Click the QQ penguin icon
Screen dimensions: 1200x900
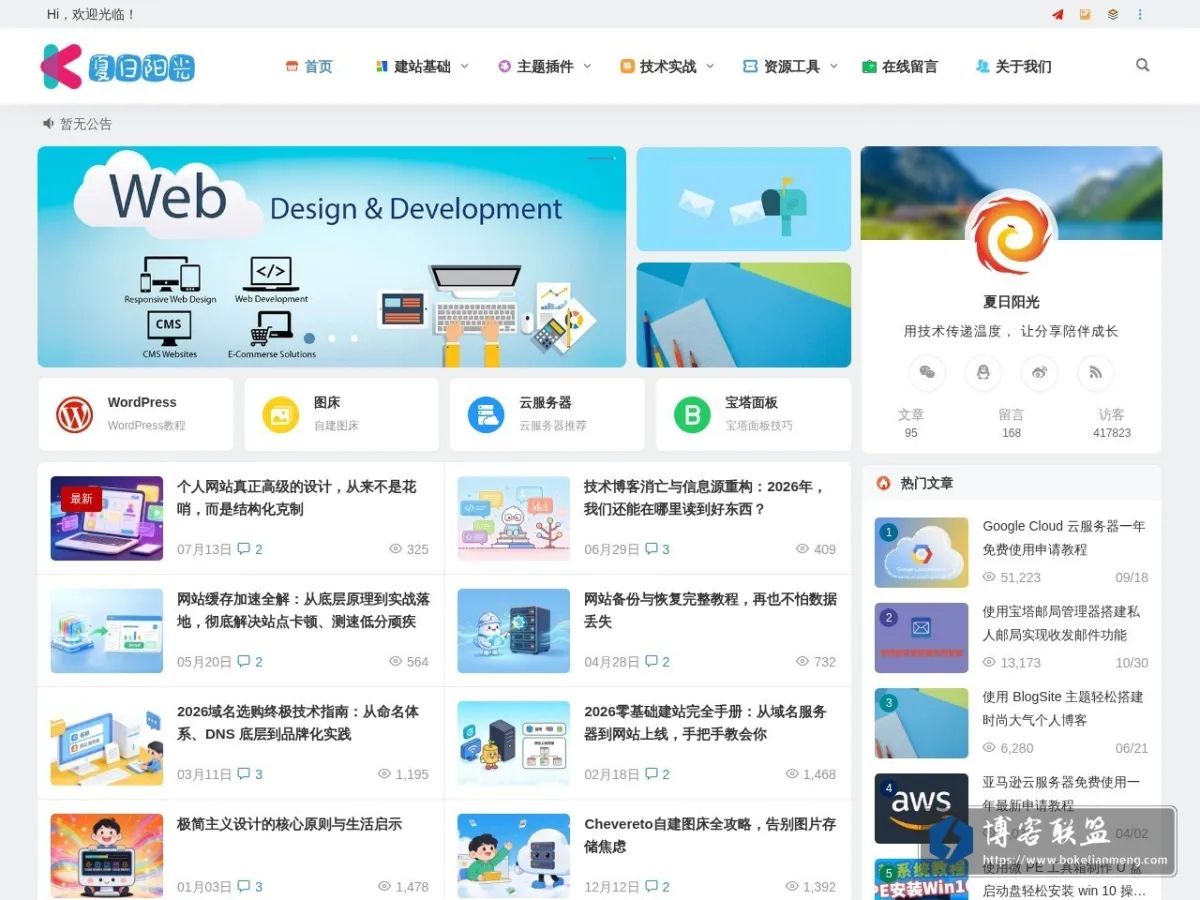click(x=983, y=372)
